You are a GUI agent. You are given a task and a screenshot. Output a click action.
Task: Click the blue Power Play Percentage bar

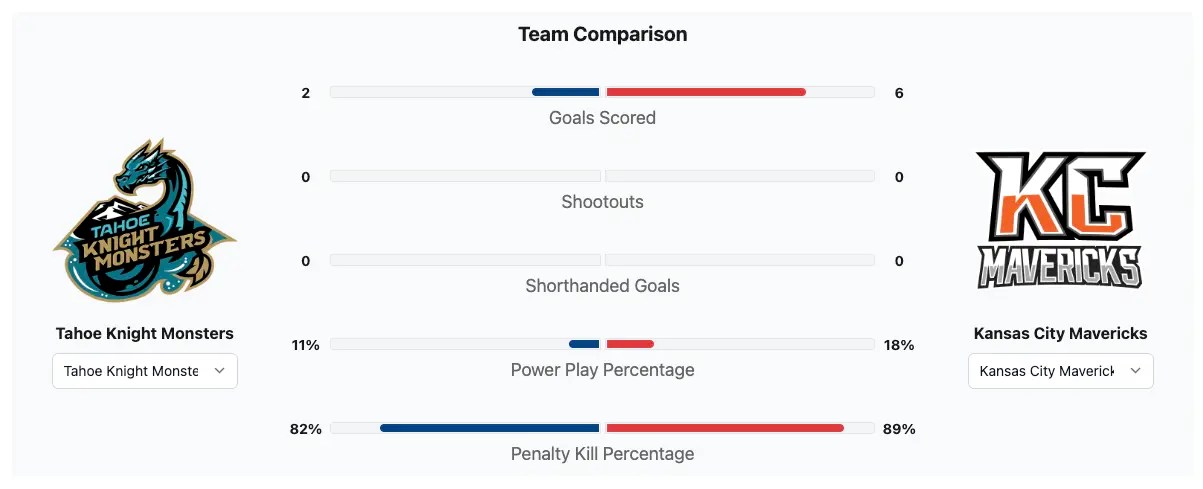coord(584,344)
